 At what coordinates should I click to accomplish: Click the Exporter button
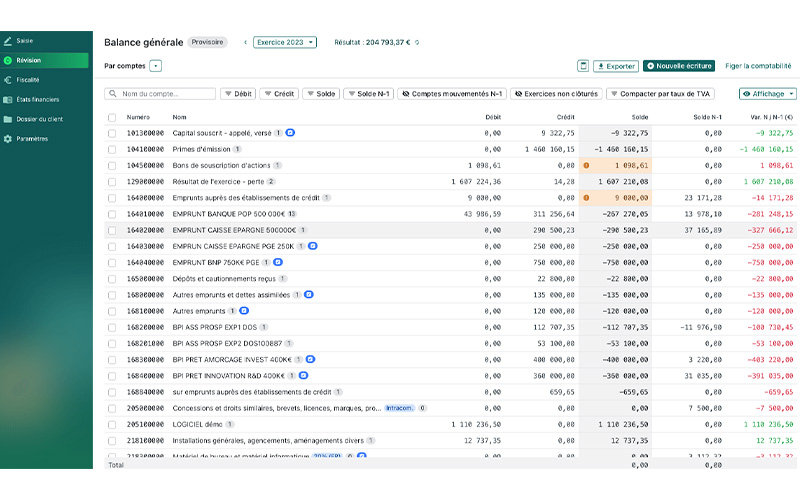click(x=616, y=66)
